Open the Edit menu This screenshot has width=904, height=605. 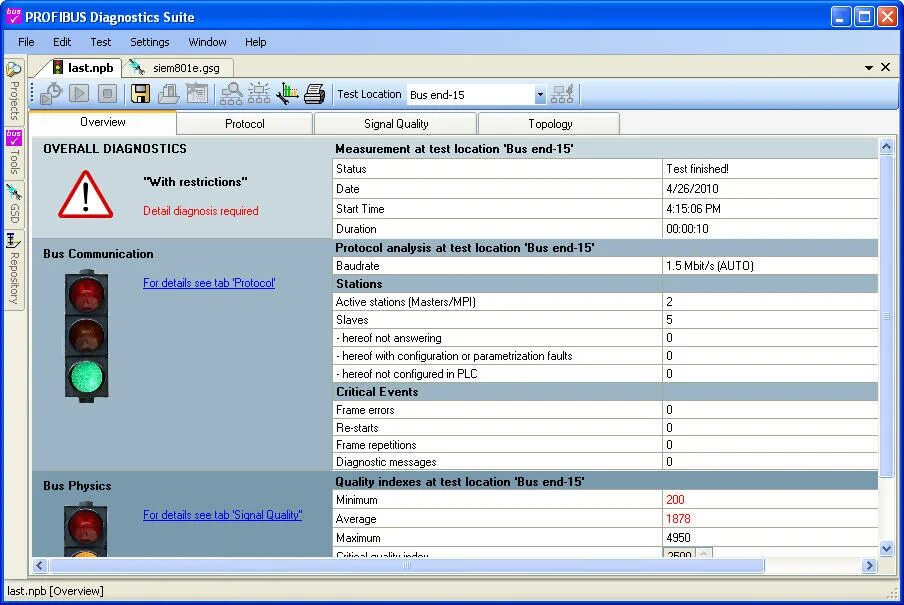pyautogui.click(x=62, y=42)
